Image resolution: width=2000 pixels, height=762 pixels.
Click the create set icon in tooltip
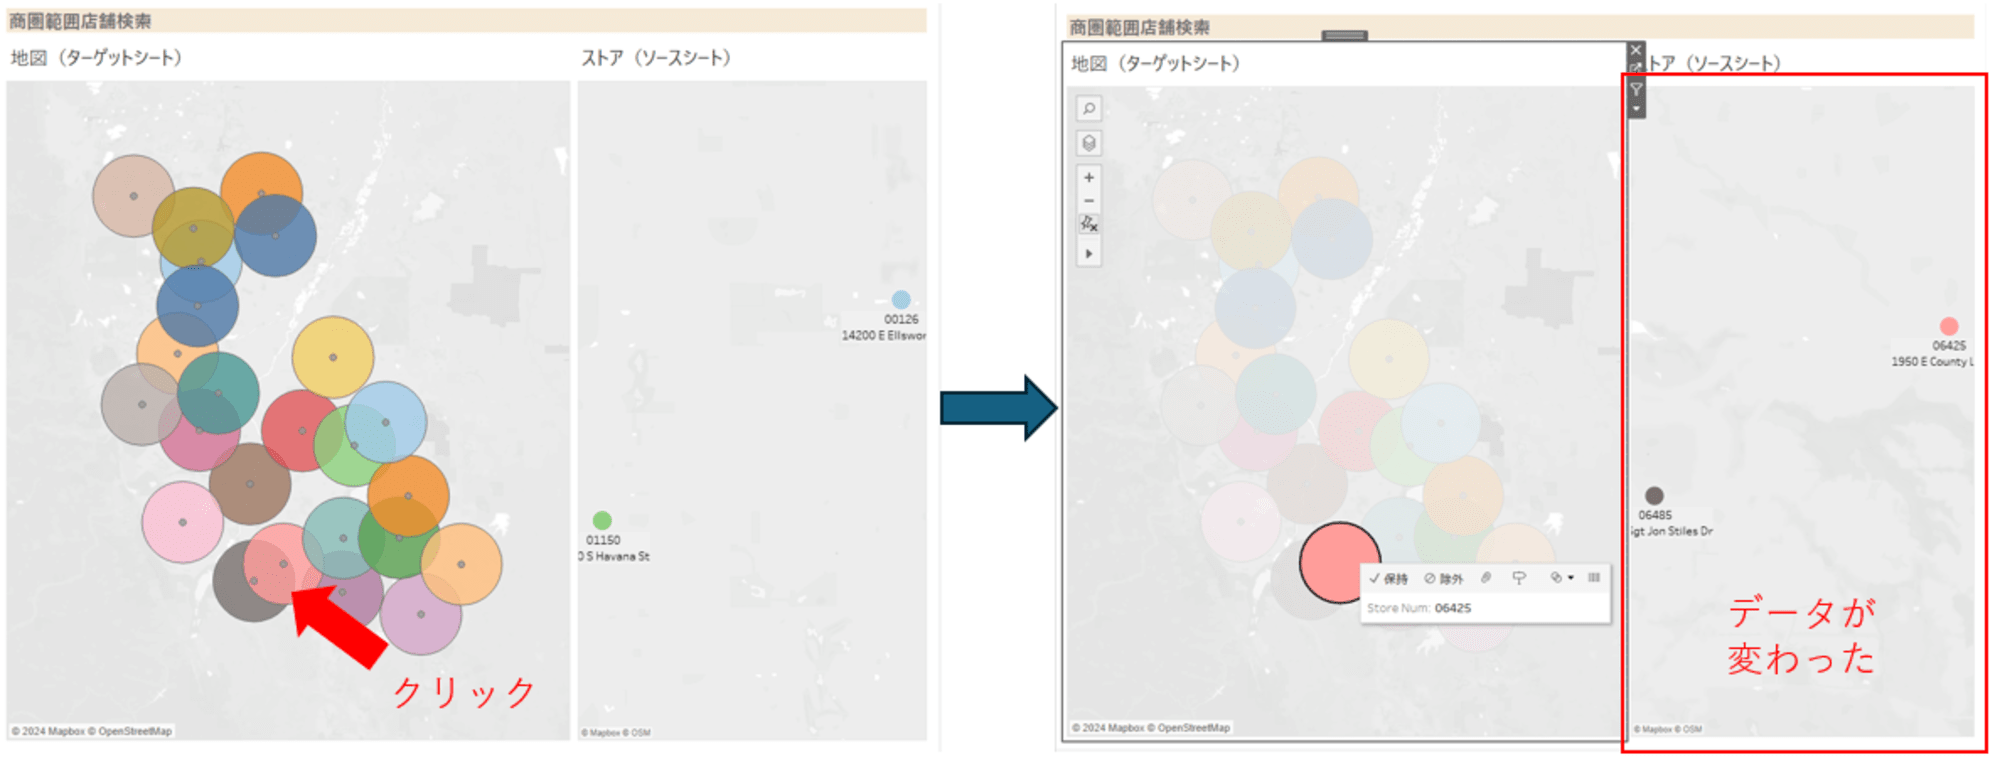(x=1519, y=578)
